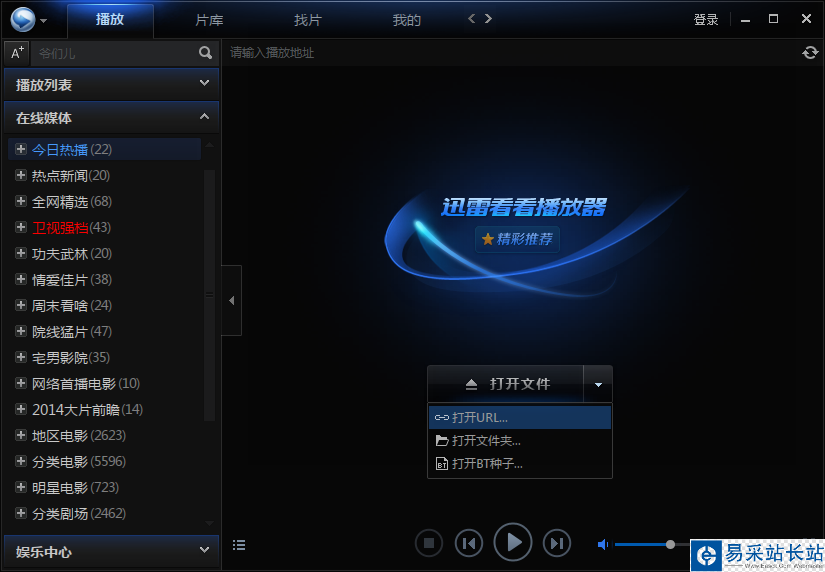Select the 院线猛片 (47) entry

point(72,332)
